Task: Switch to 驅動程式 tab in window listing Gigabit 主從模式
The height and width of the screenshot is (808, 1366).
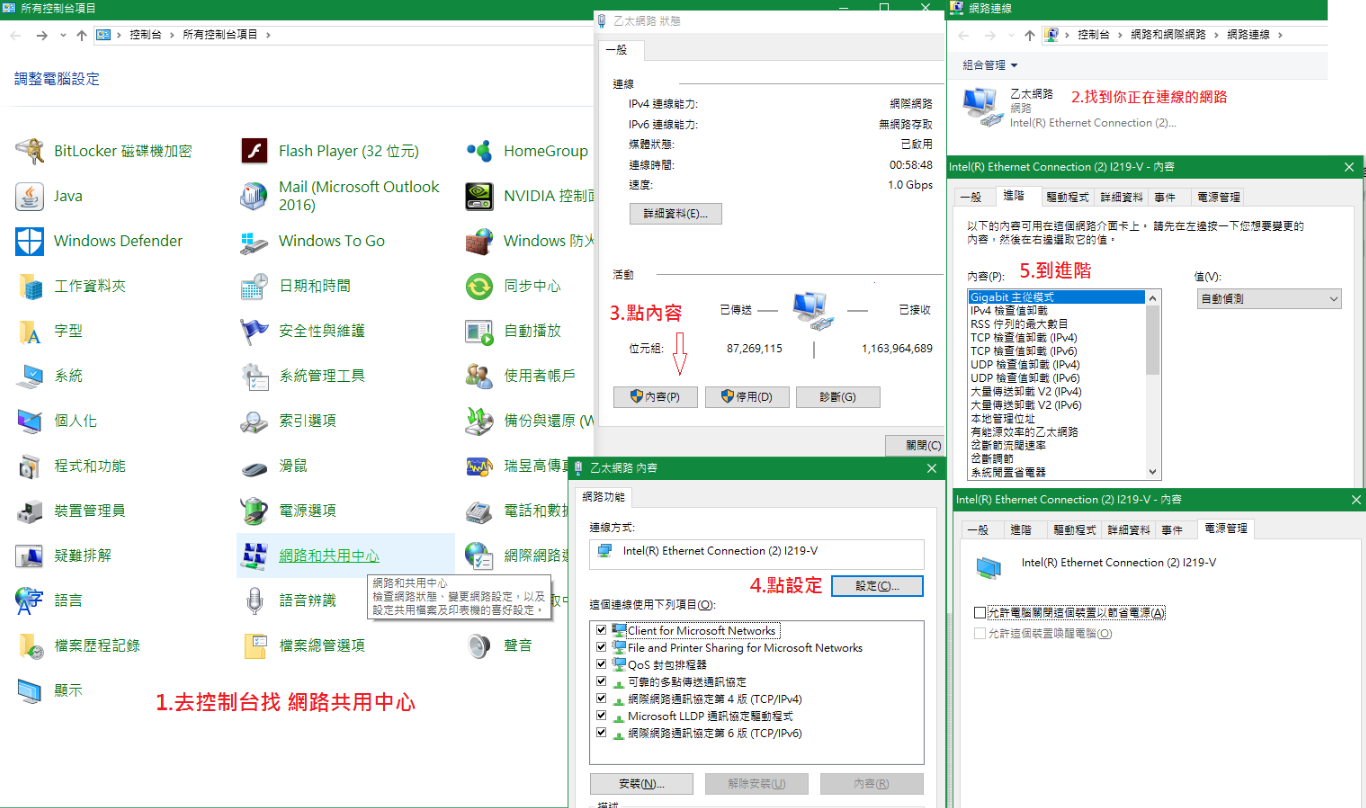Action: click(x=1068, y=197)
